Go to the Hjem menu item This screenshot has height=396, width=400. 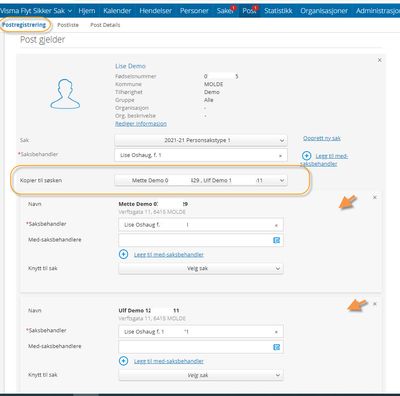pos(87,11)
